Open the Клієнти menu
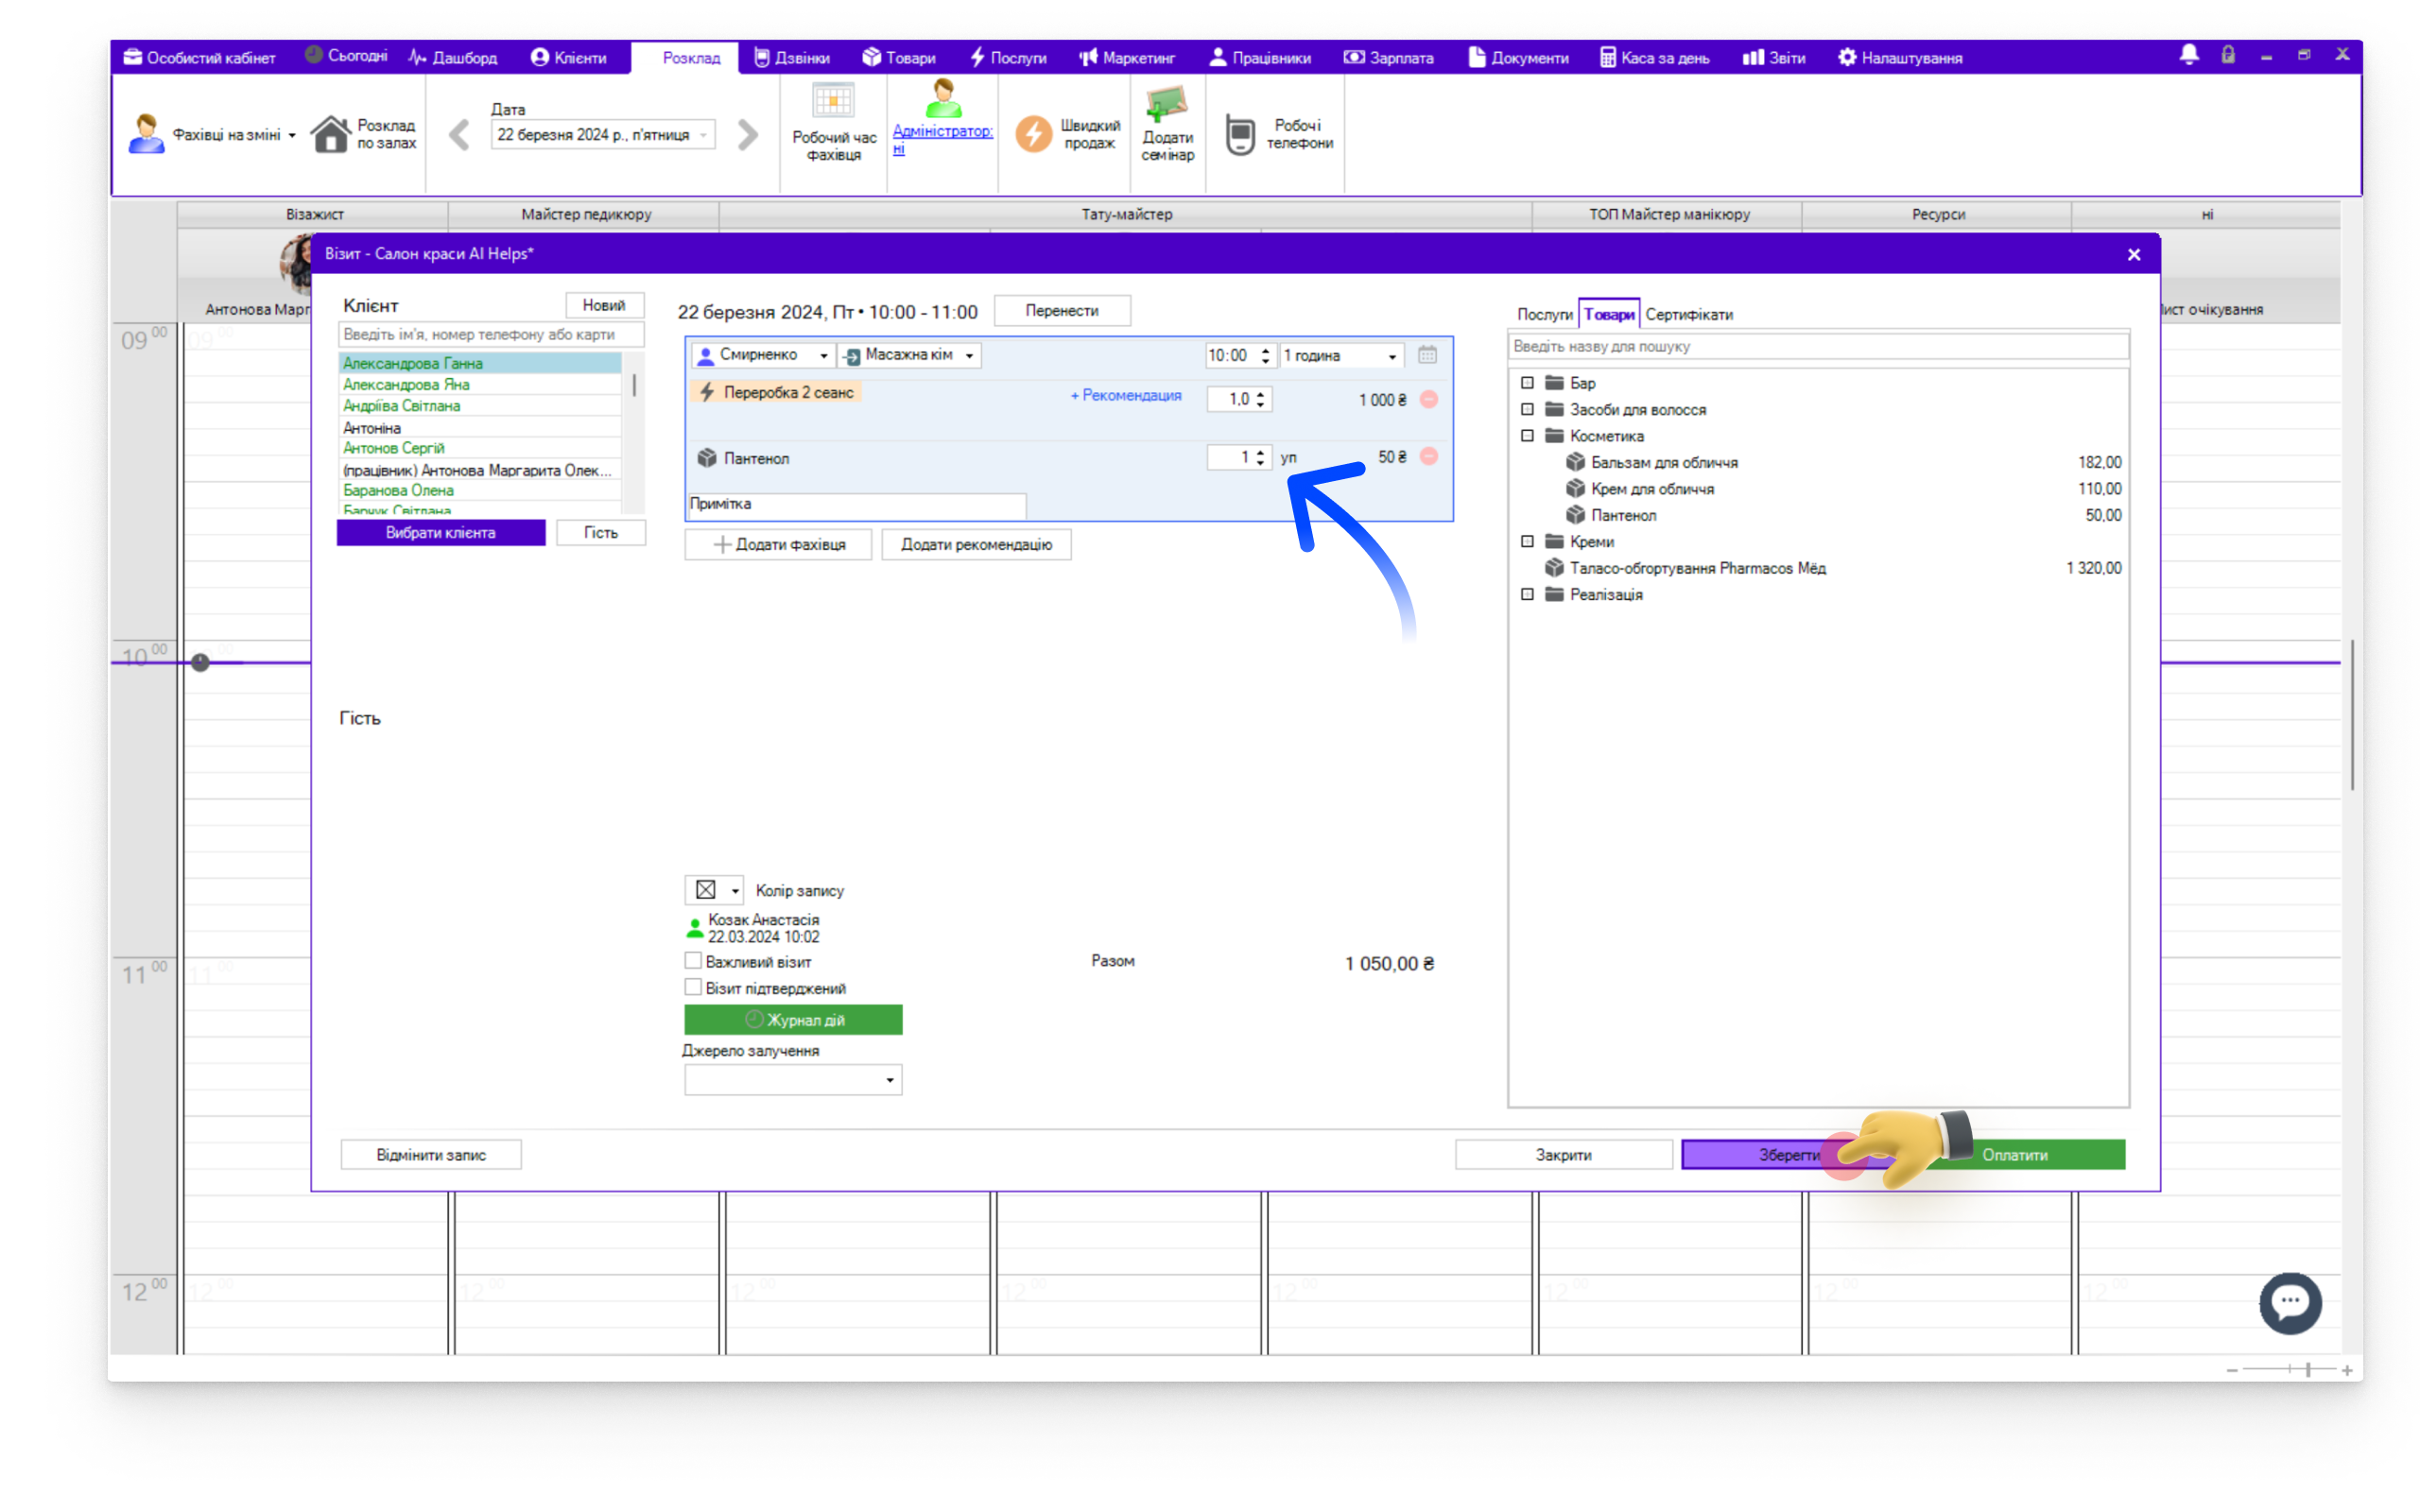 [568, 58]
